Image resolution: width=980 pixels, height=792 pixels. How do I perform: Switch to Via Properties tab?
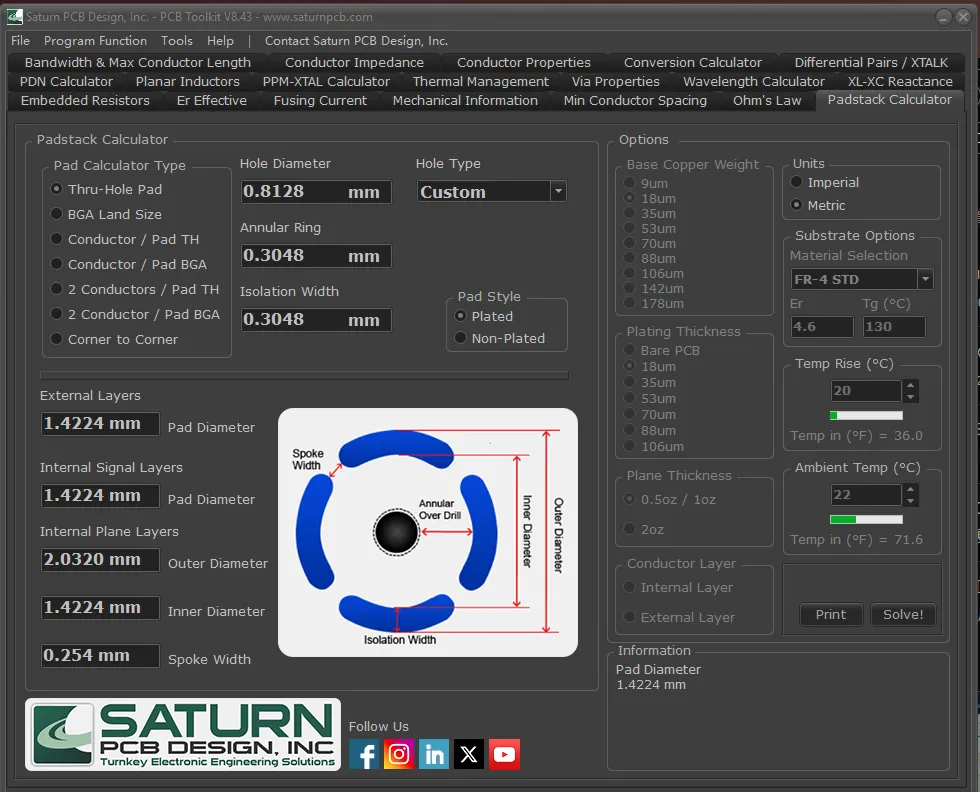[x=616, y=81]
